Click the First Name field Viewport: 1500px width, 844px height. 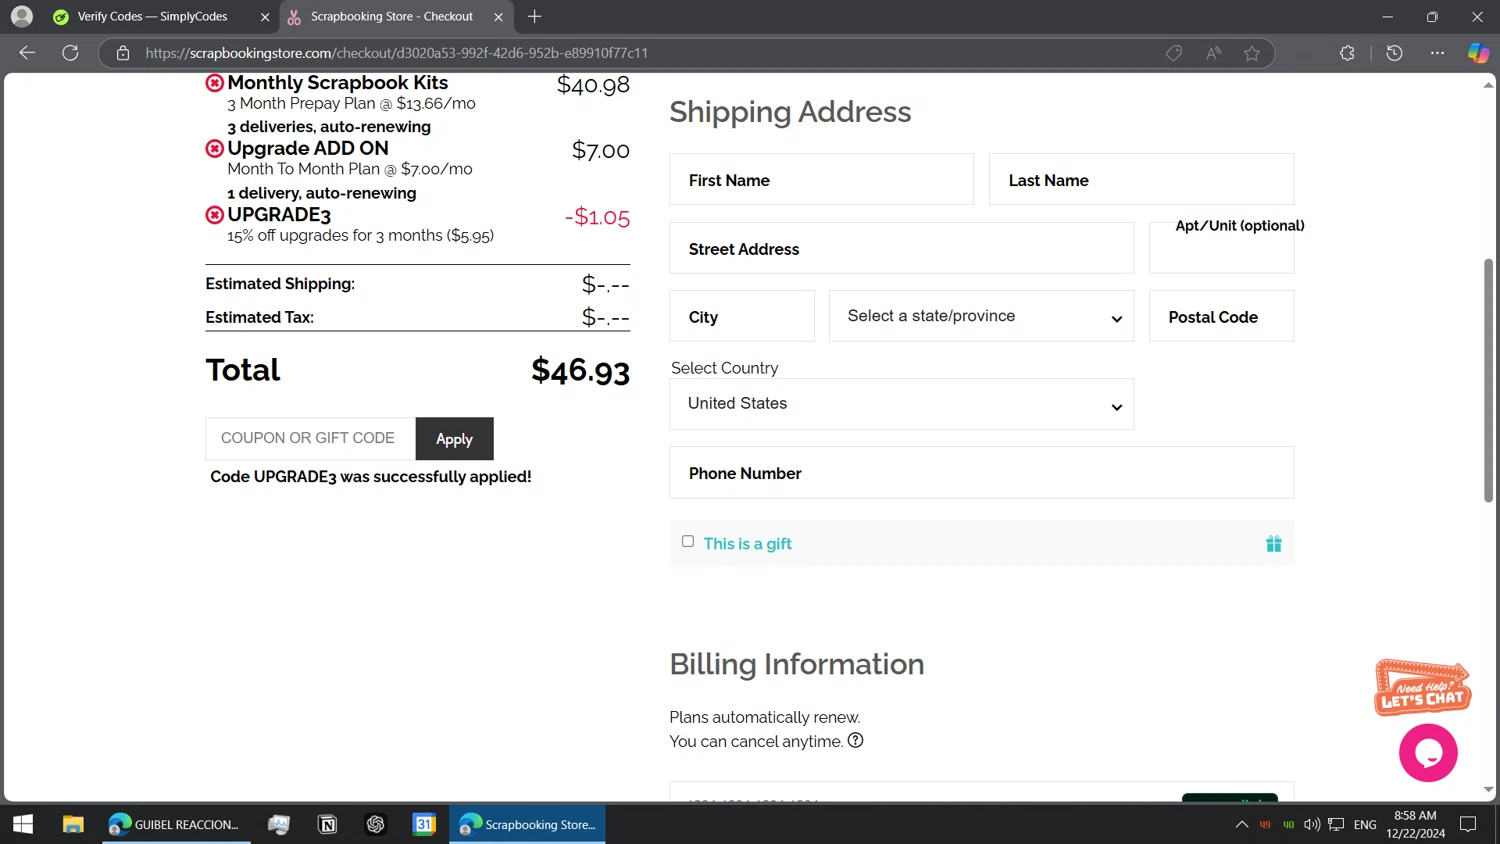click(x=821, y=180)
